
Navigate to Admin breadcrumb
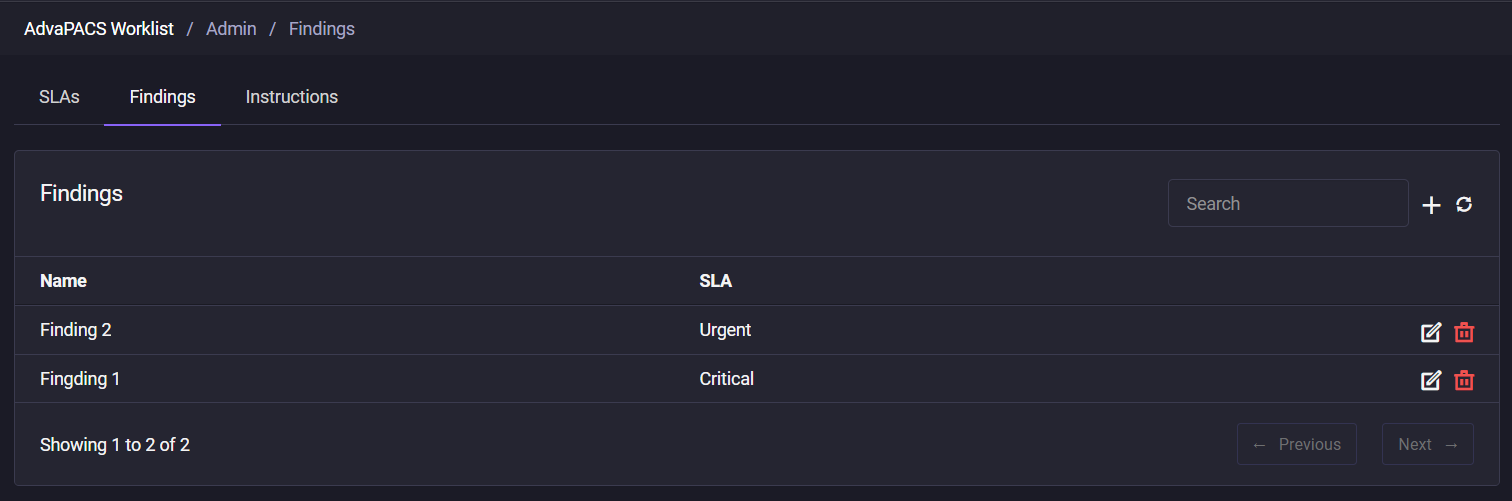click(231, 29)
